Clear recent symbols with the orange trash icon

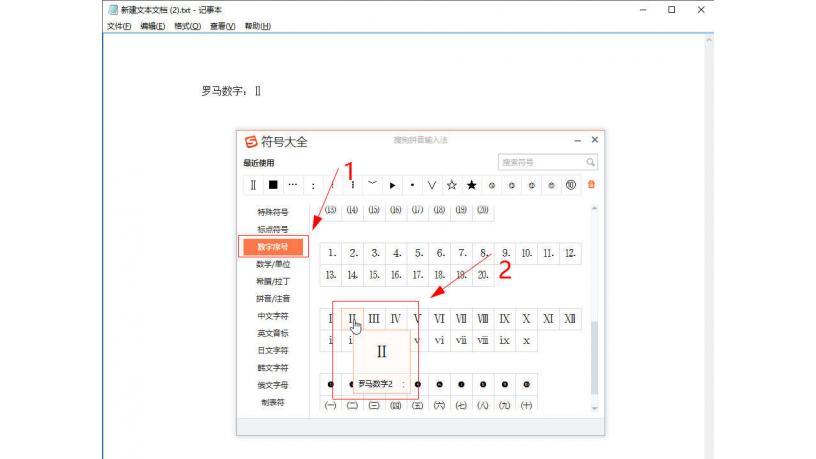click(591, 185)
